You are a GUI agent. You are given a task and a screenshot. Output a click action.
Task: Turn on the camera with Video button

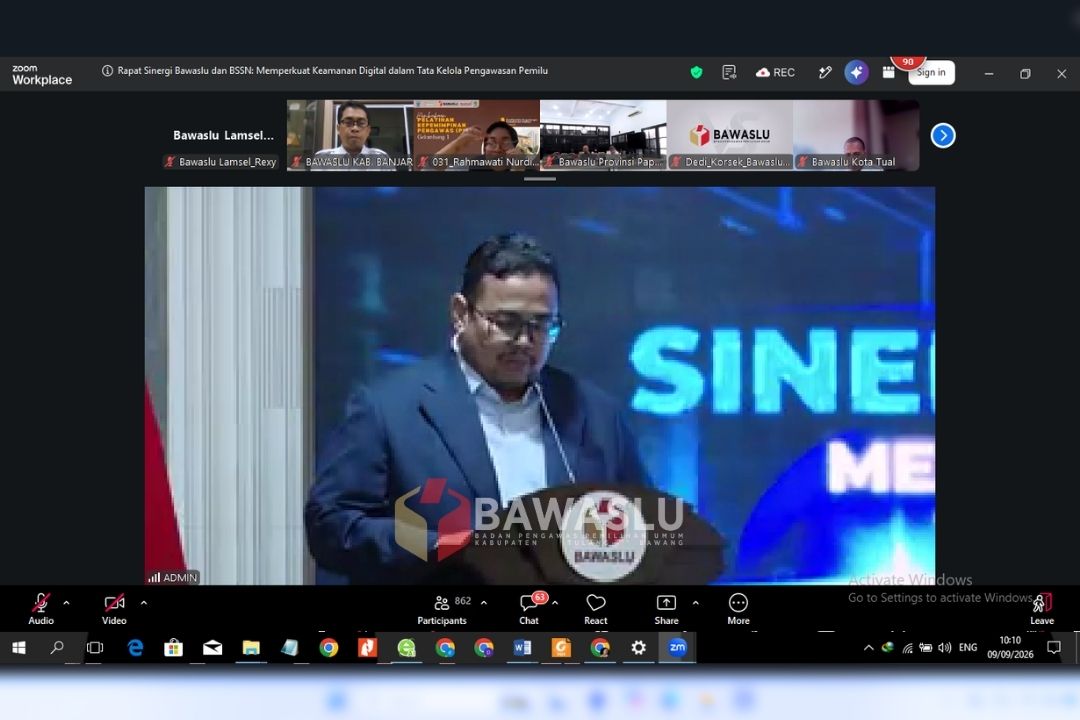pos(114,609)
